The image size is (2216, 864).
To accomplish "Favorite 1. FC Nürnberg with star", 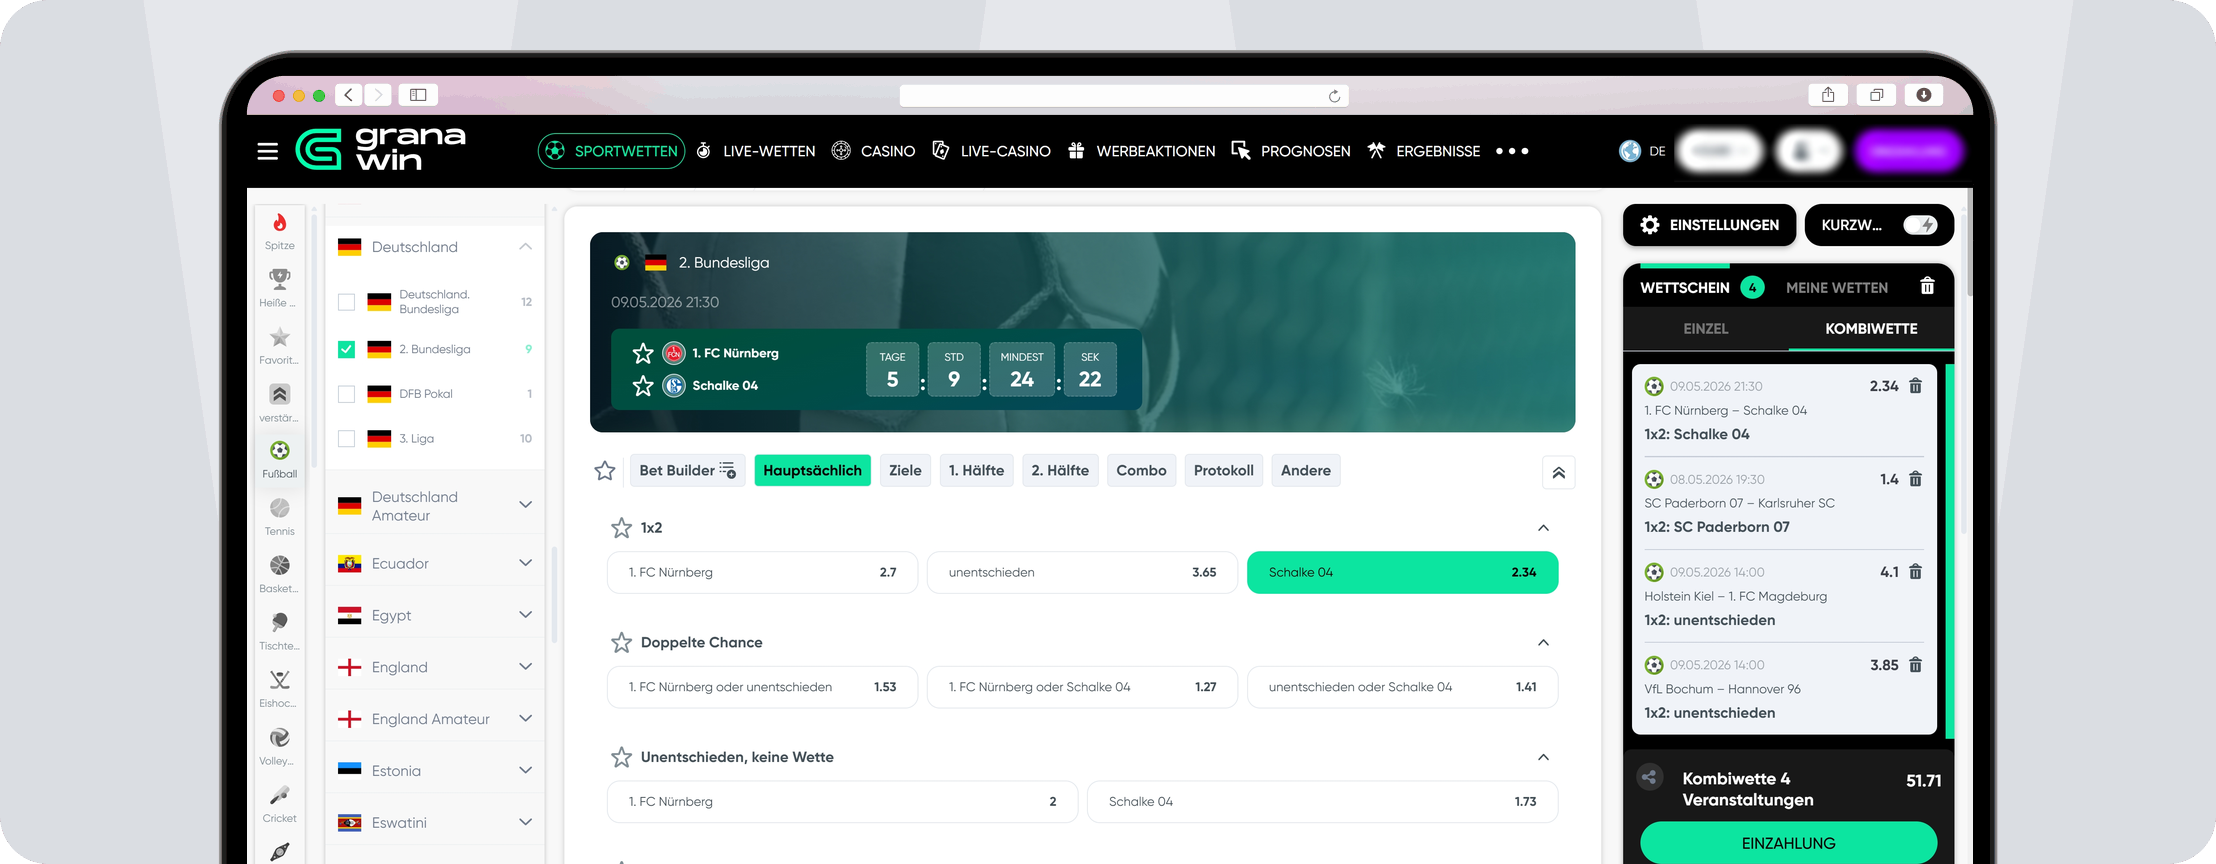I will tap(643, 353).
